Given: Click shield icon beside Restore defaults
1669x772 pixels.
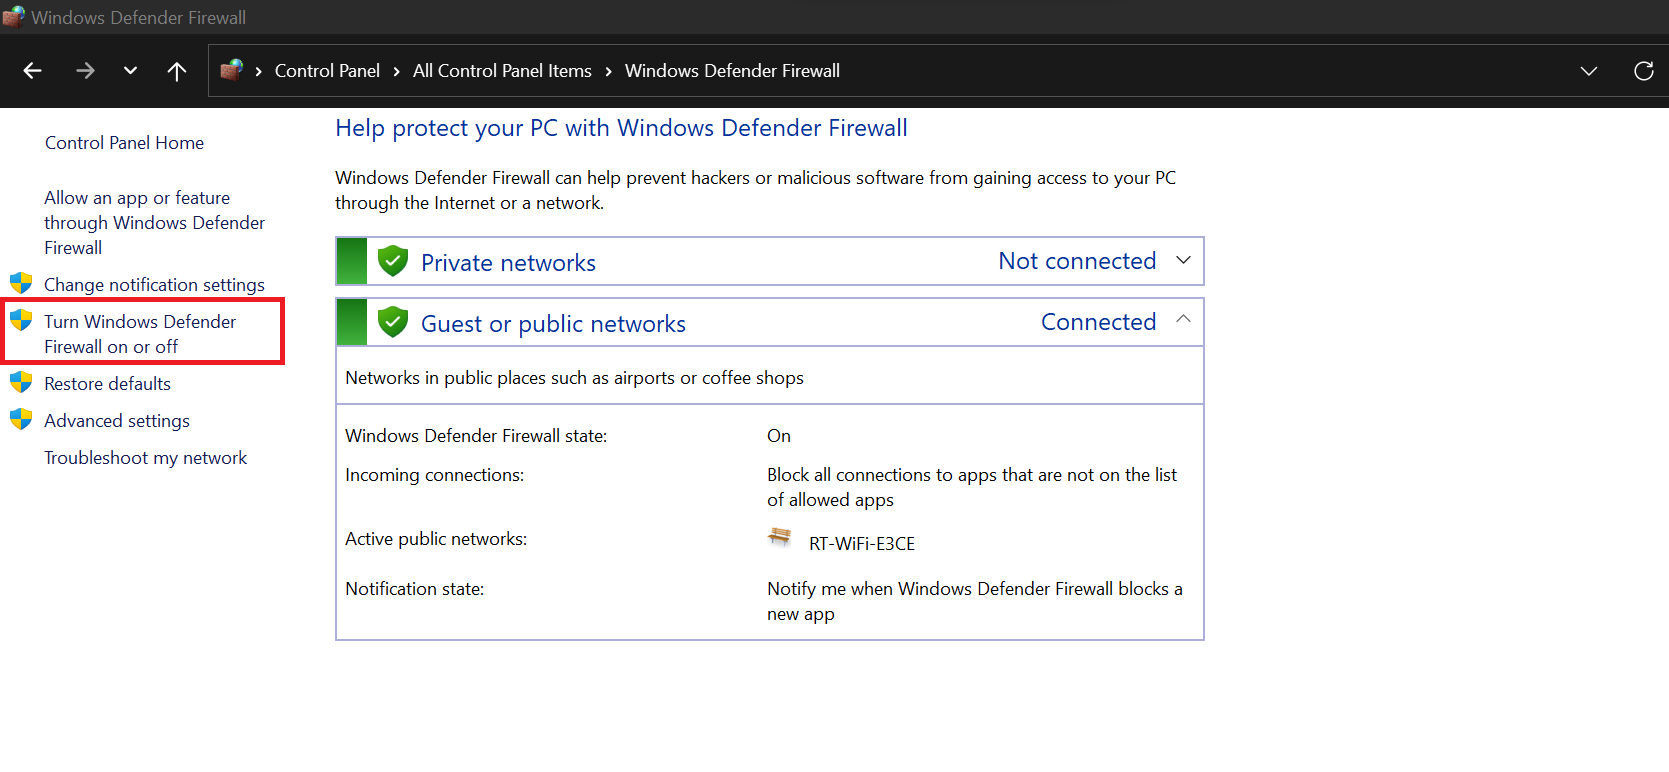Looking at the screenshot, I should tap(21, 383).
